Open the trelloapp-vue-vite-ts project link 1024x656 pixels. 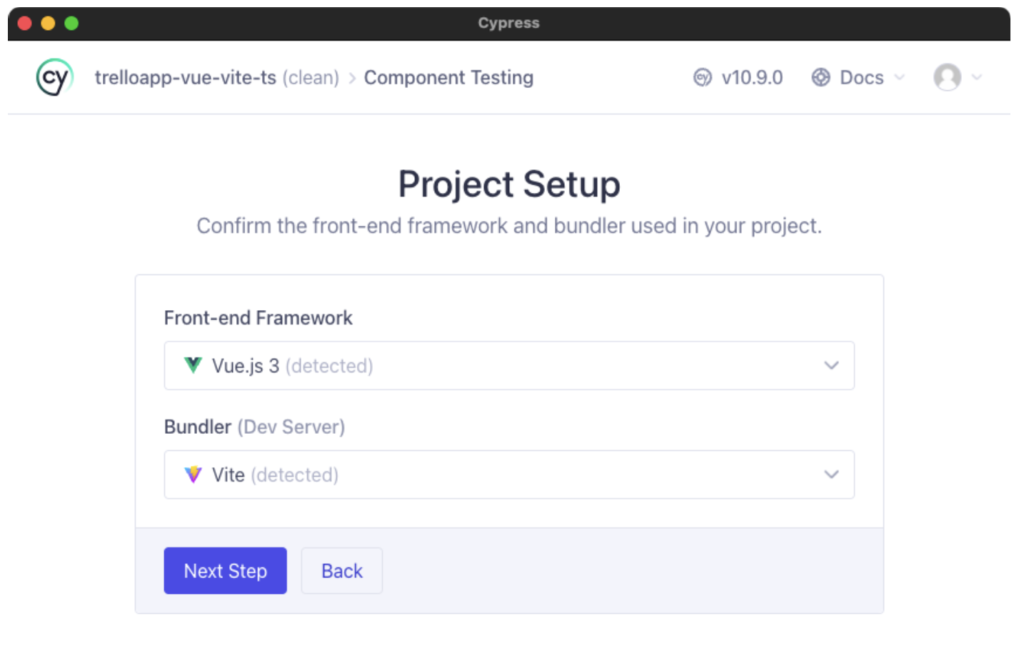tap(185, 77)
